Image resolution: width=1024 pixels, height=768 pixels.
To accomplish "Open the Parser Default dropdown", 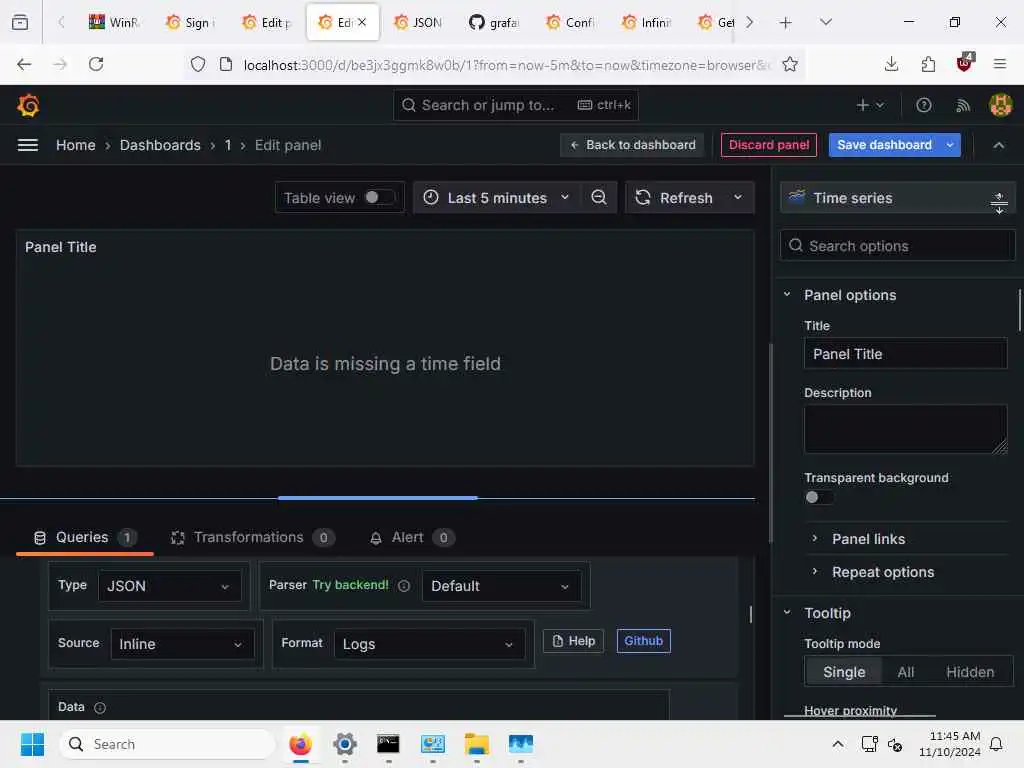I will (501, 586).
